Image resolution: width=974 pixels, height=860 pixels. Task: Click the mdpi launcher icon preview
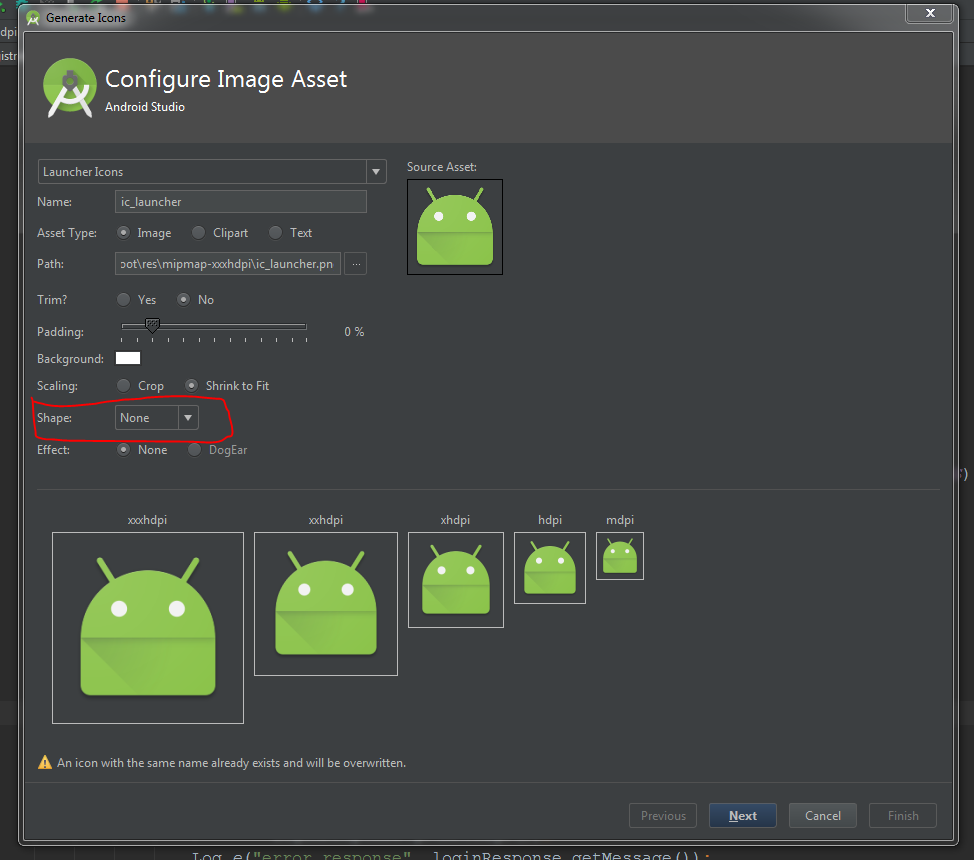(619, 555)
